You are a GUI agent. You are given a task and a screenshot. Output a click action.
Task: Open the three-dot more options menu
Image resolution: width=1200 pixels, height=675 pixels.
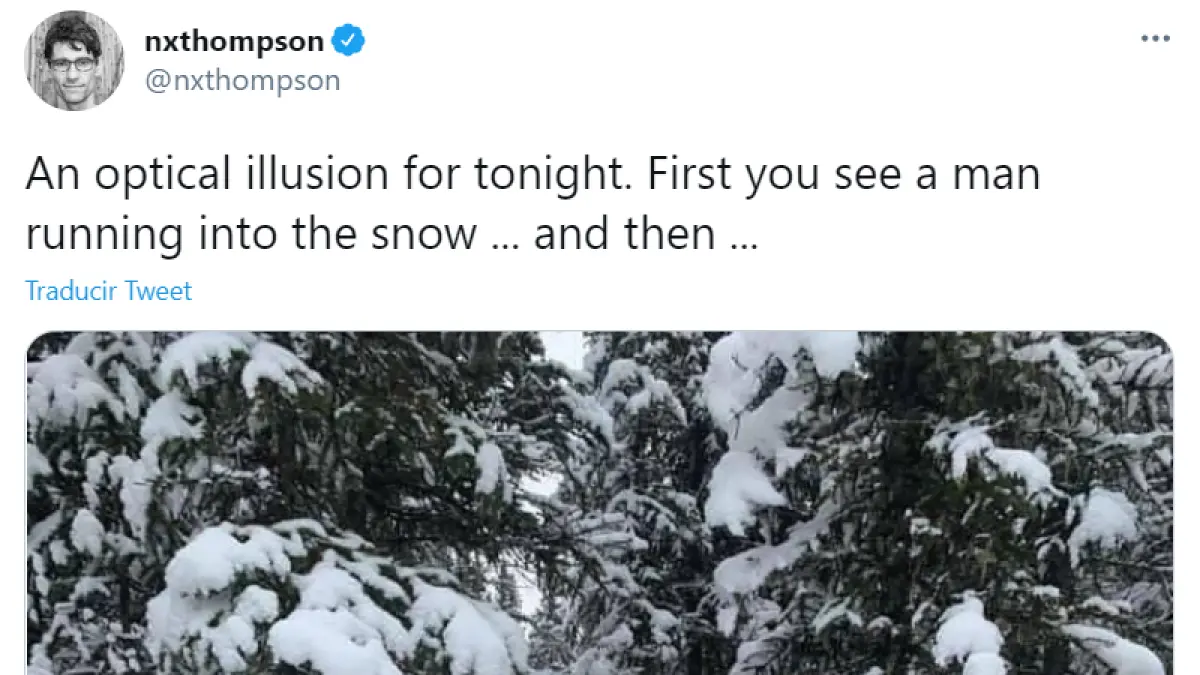[1155, 39]
